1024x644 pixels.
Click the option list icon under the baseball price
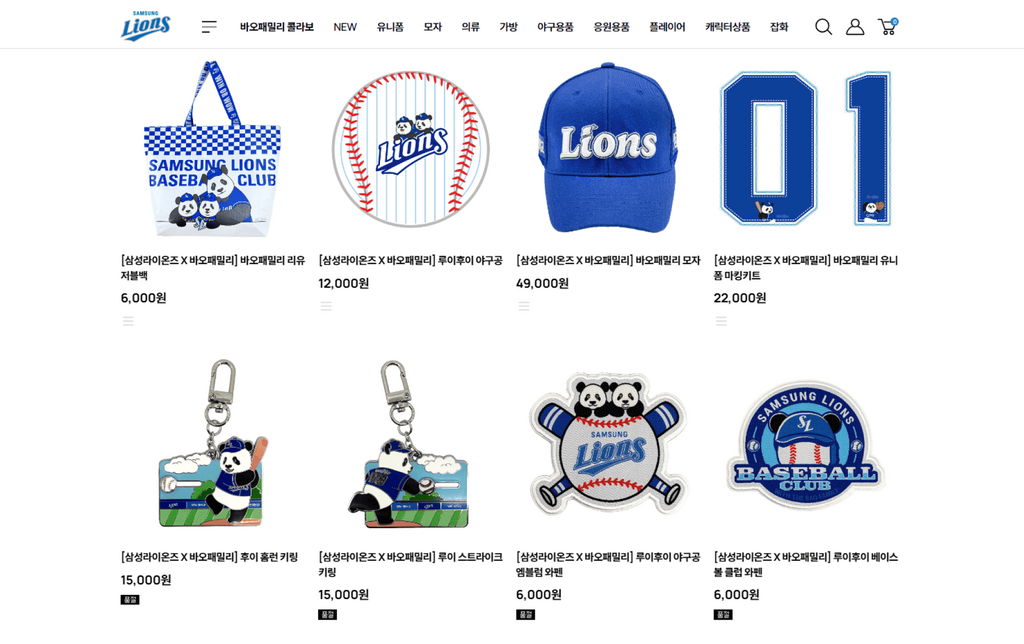pyautogui.click(x=326, y=306)
